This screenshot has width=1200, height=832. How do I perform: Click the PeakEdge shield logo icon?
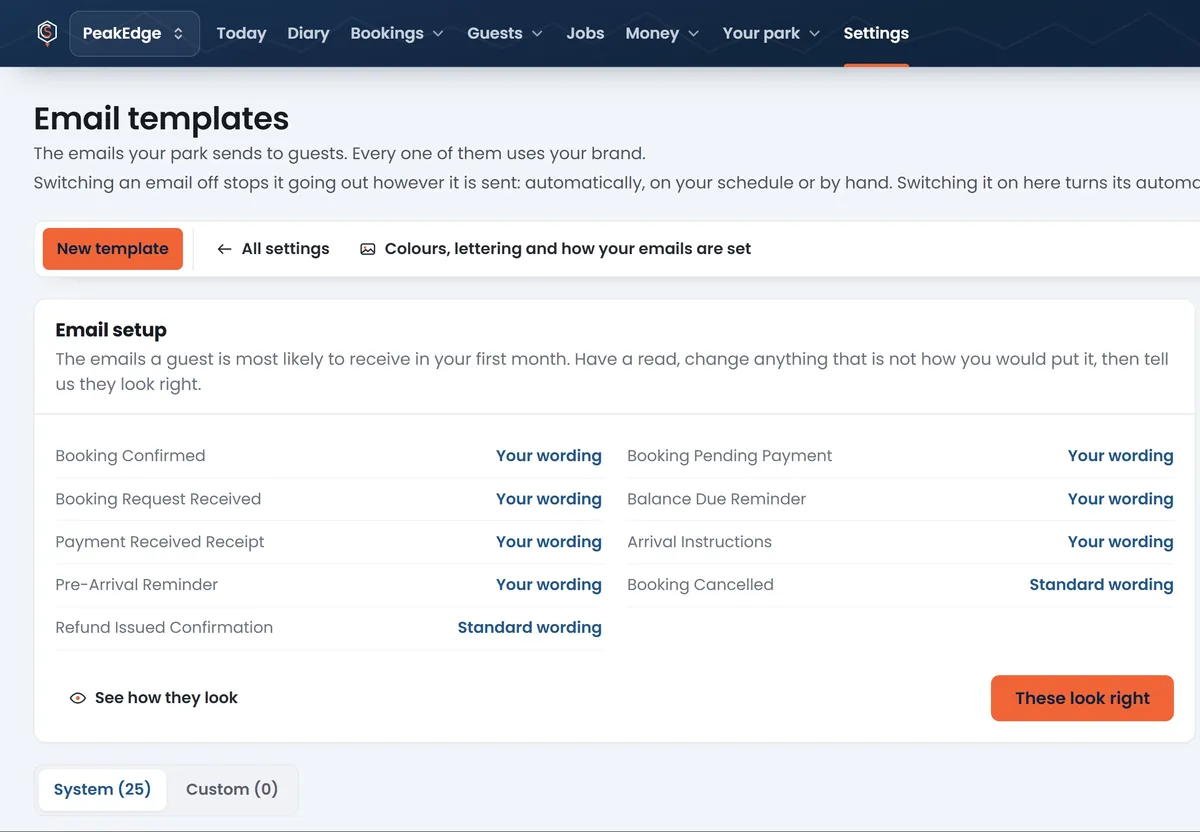47,33
